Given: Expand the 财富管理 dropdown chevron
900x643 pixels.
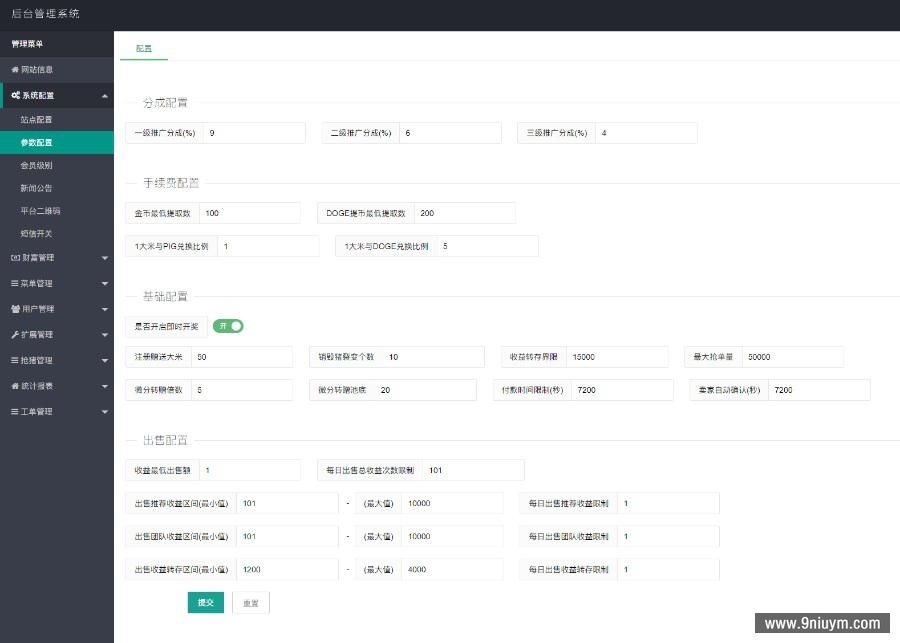Looking at the screenshot, I should 105,257.
